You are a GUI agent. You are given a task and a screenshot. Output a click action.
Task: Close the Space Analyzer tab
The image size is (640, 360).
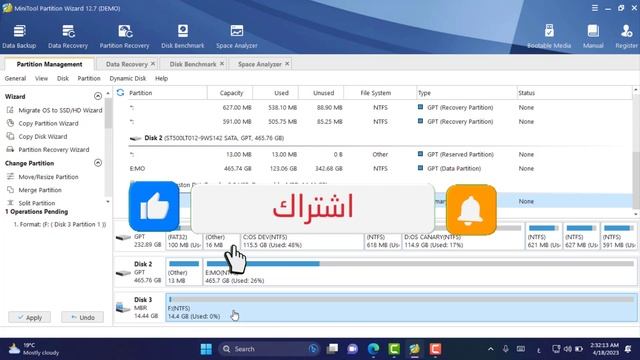[x=287, y=64]
